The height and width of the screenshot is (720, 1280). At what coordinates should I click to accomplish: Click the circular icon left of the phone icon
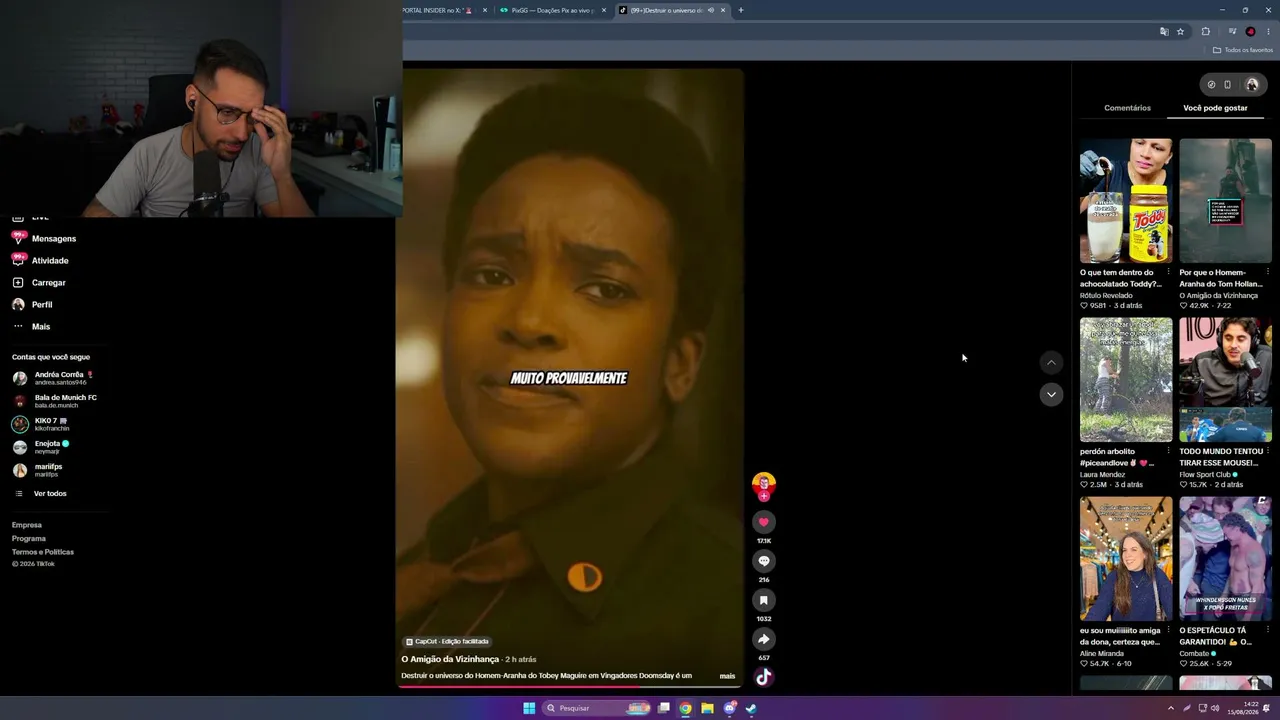(1211, 85)
